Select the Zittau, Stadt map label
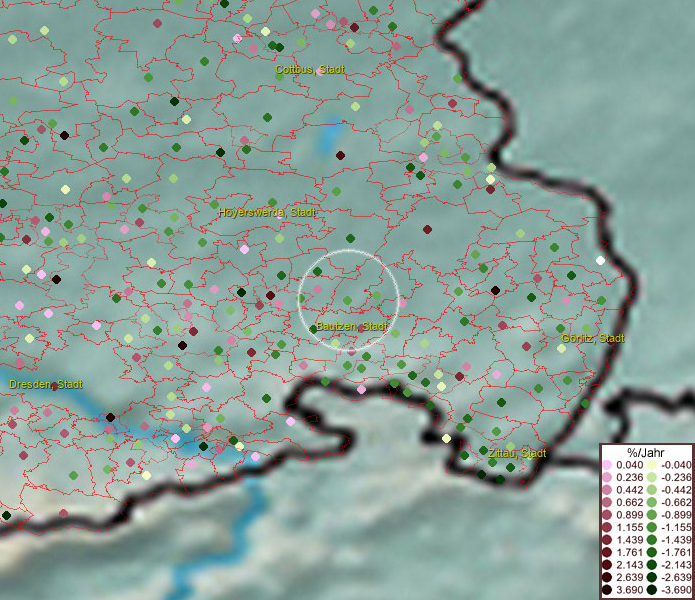This screenshot has width=695, height=600. pos(517,453)
